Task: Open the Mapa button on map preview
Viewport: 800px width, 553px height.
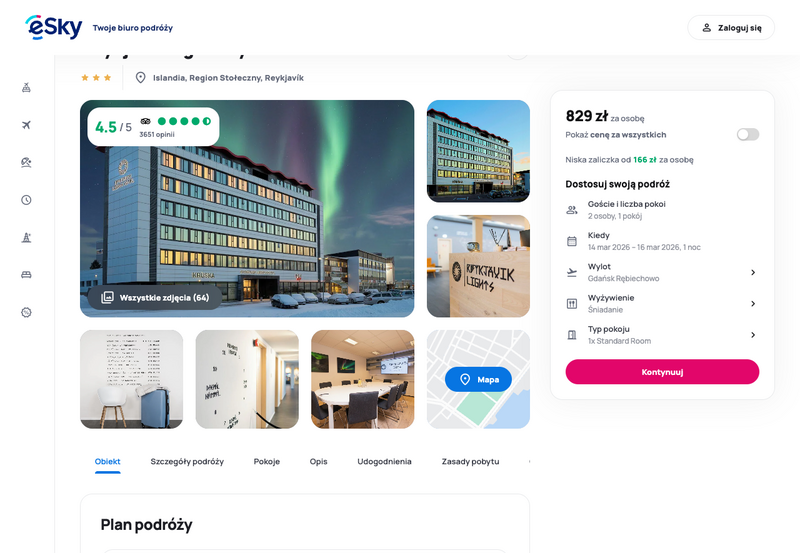Action: pos(478,379)
